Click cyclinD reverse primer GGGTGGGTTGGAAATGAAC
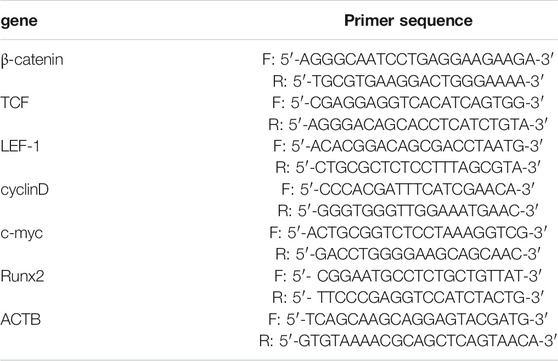Image resolution: width=558 pixels, height=361 pixels. point(408,211)
